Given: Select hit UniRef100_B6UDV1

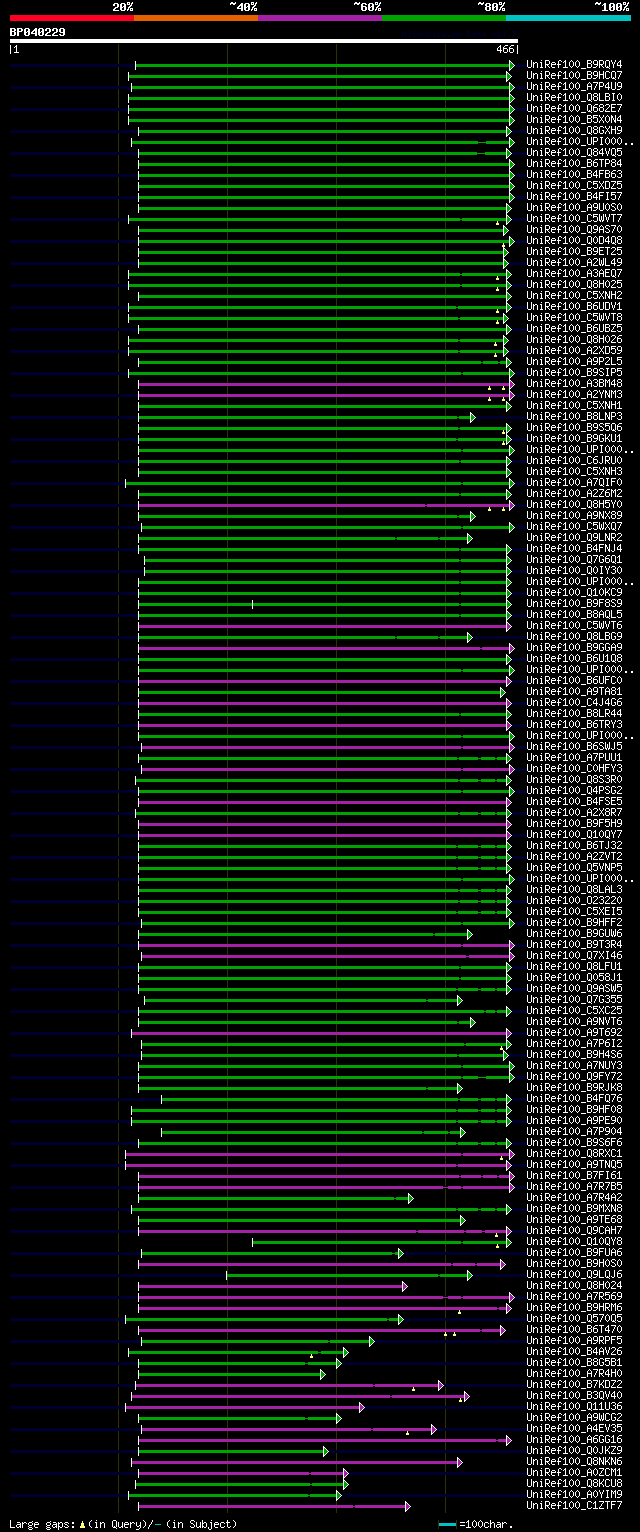Looking at the screenshot, I should [x=574, y=307].
